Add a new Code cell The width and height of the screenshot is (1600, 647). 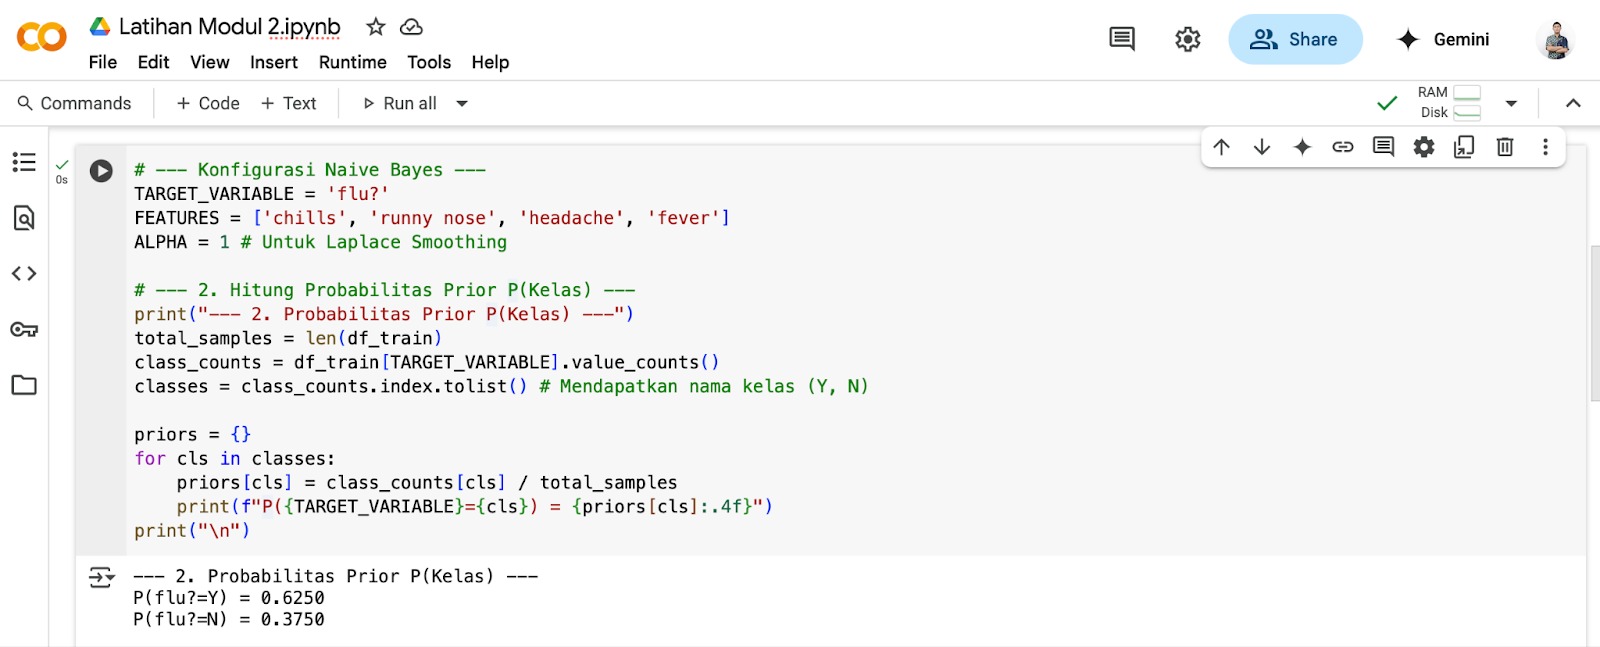click(208, 103)
